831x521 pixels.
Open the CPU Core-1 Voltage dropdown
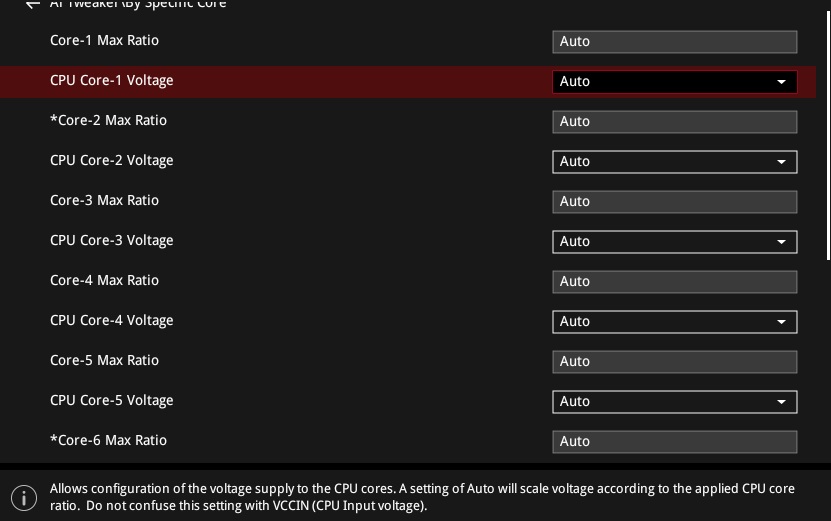[675, 82]
